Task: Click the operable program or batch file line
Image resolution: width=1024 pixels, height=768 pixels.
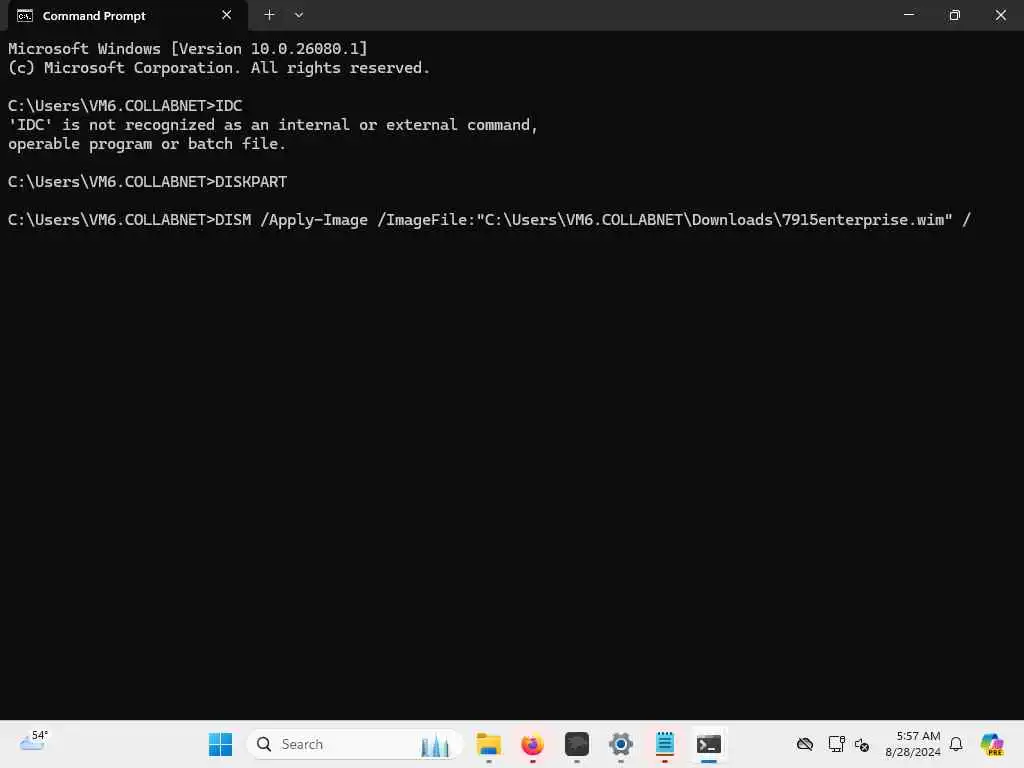Action: [x=147, y=144]
